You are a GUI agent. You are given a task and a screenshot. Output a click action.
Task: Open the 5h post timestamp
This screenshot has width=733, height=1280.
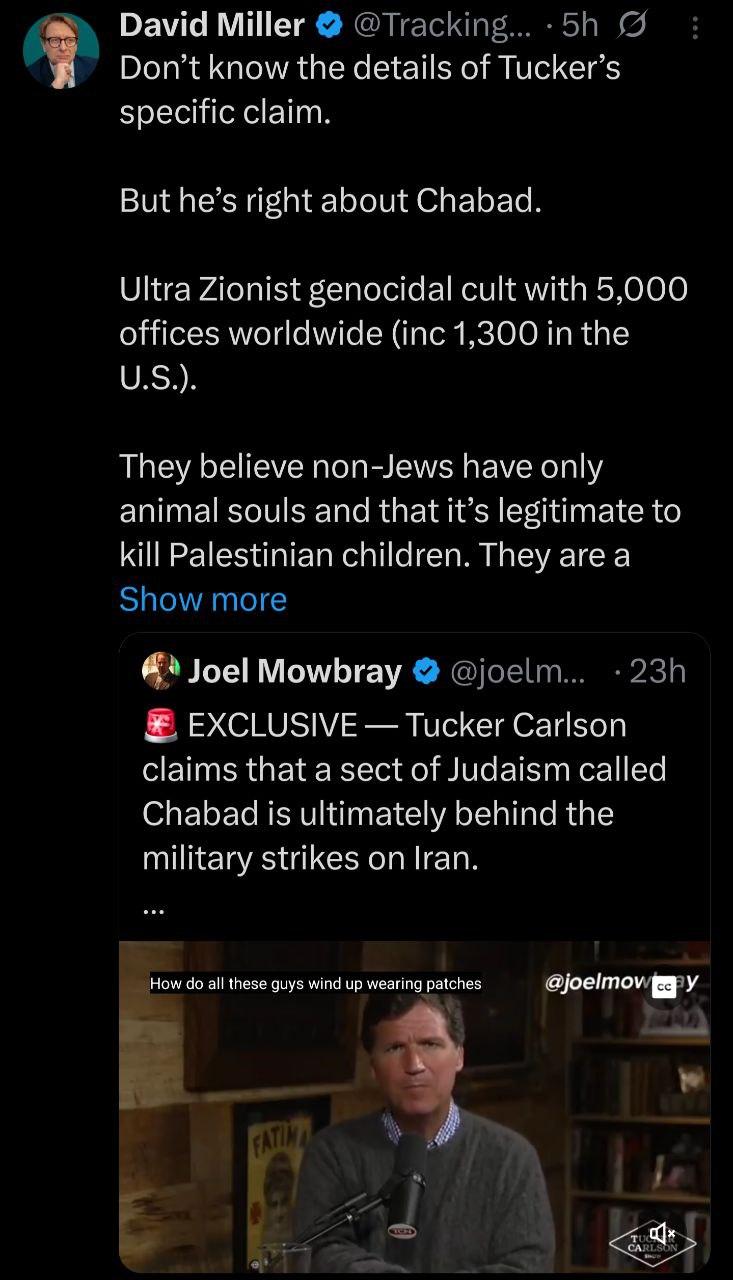point(580,25)
